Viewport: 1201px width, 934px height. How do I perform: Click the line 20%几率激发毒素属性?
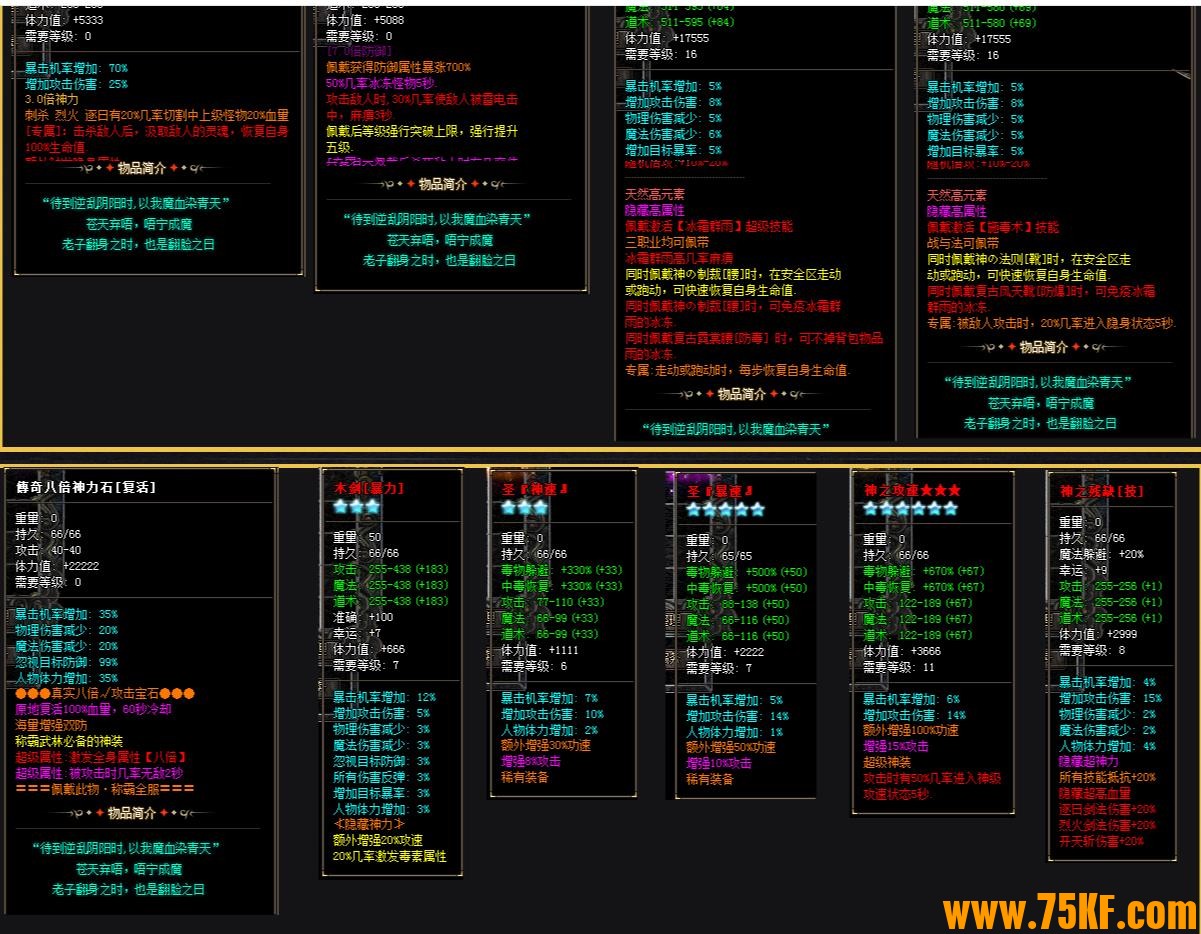pos(390,856)
